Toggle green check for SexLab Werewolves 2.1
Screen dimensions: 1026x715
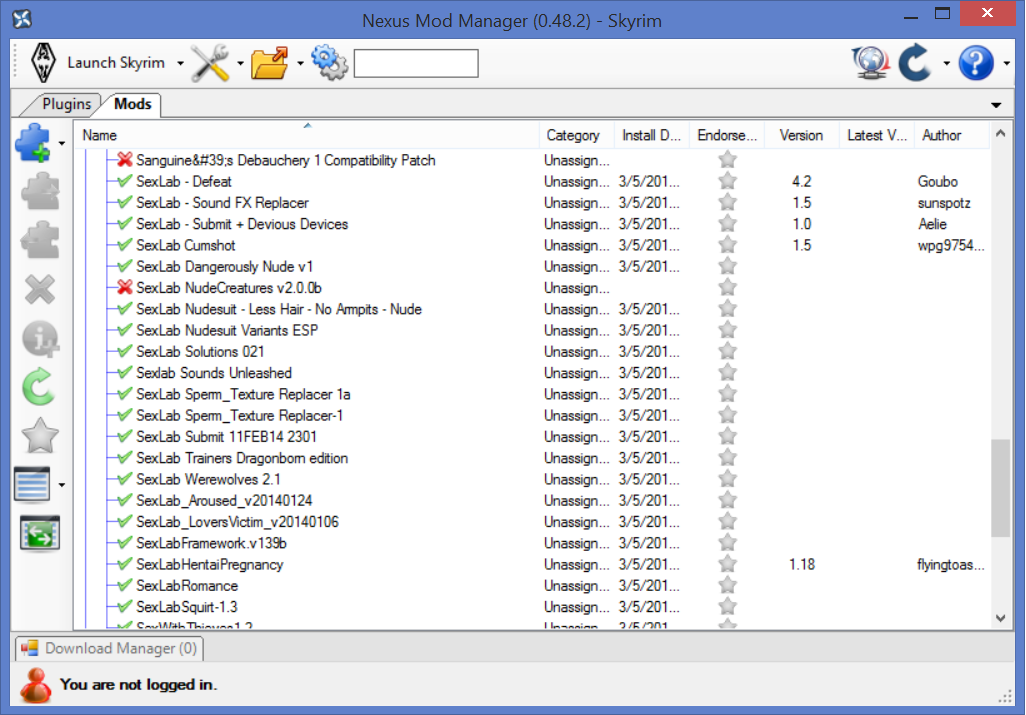tap(125, 479)
